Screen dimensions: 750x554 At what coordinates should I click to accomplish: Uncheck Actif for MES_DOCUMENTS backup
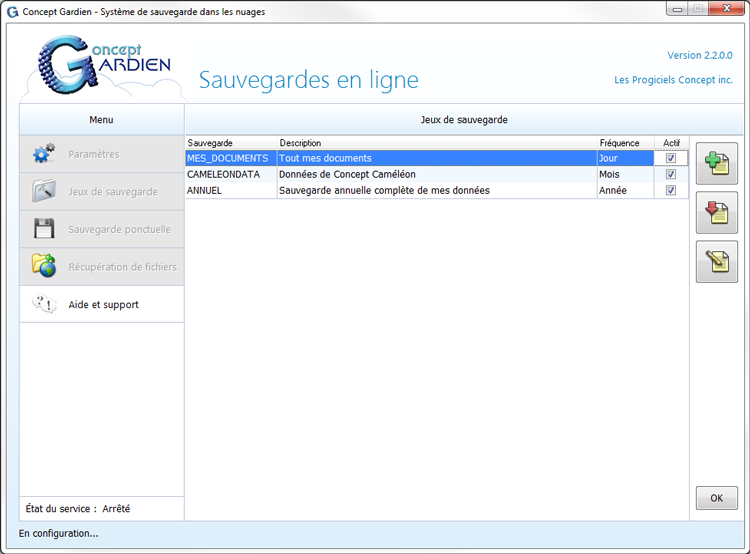(671, 158)
